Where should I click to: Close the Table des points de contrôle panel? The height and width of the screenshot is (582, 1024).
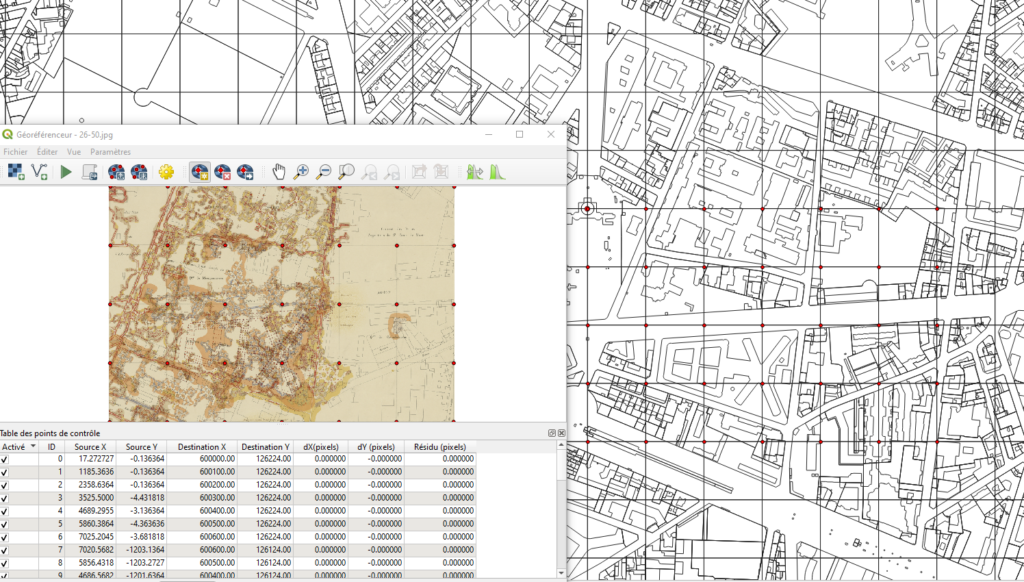point(561,433)
